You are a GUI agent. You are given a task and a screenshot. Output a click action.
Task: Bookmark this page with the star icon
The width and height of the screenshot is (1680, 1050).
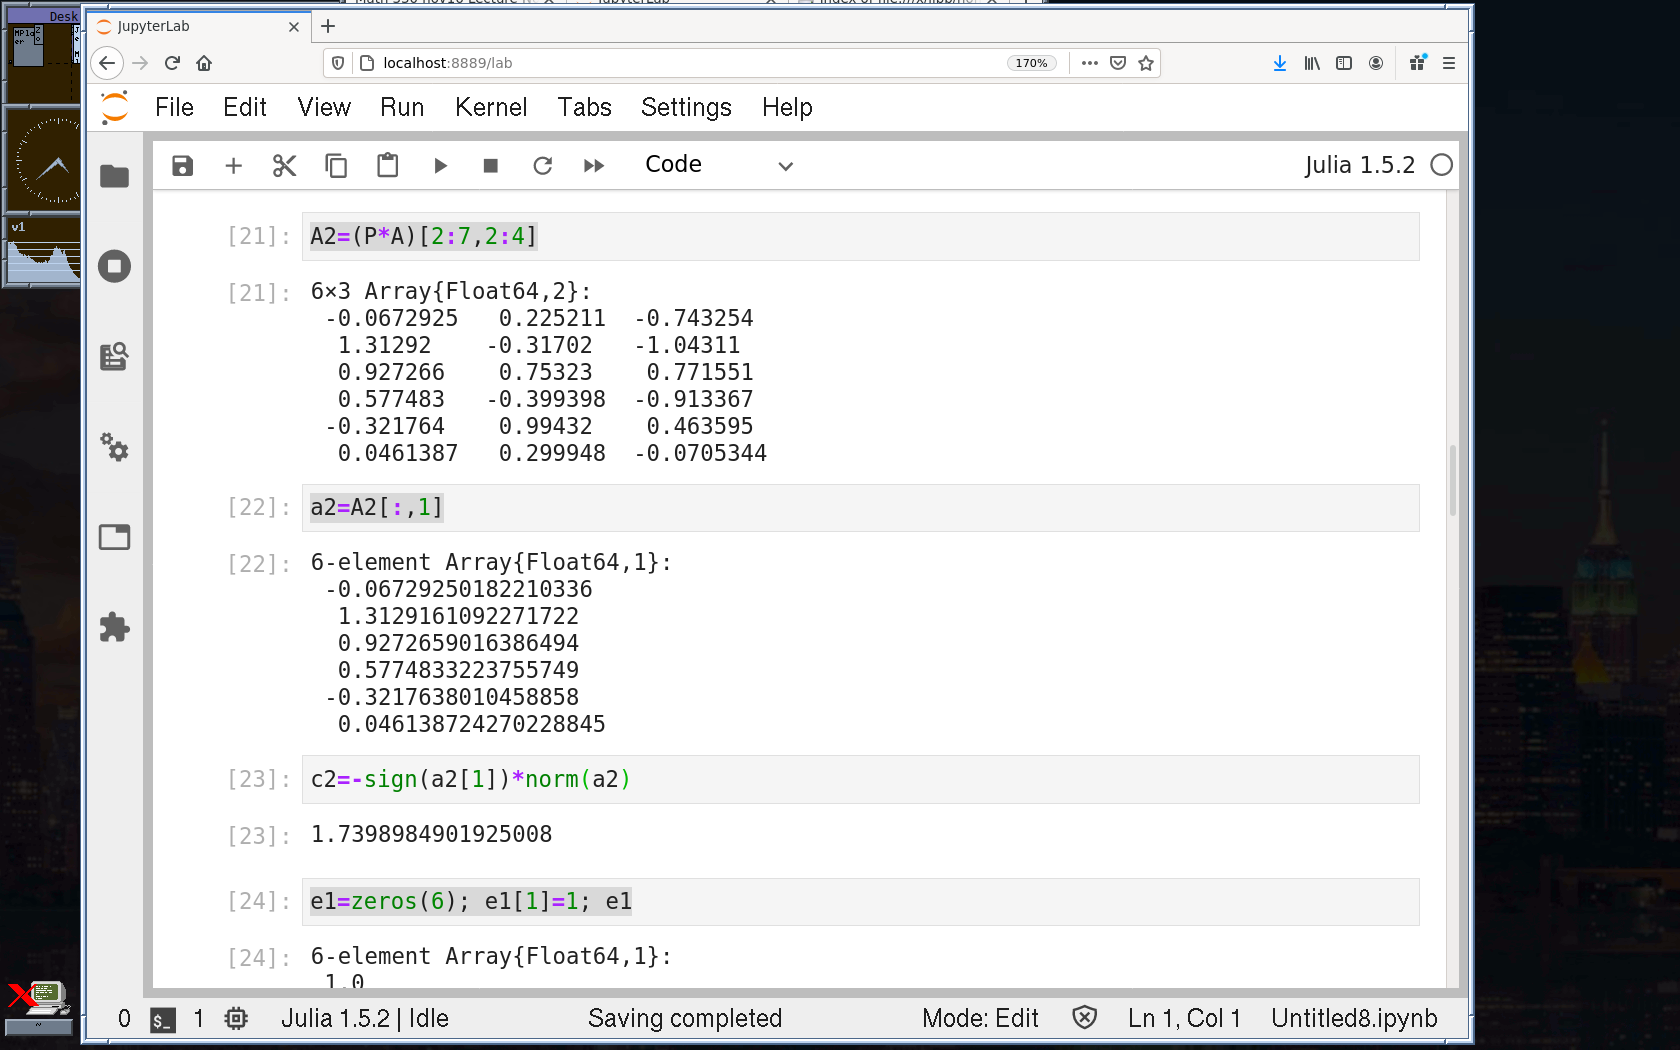1146,63
